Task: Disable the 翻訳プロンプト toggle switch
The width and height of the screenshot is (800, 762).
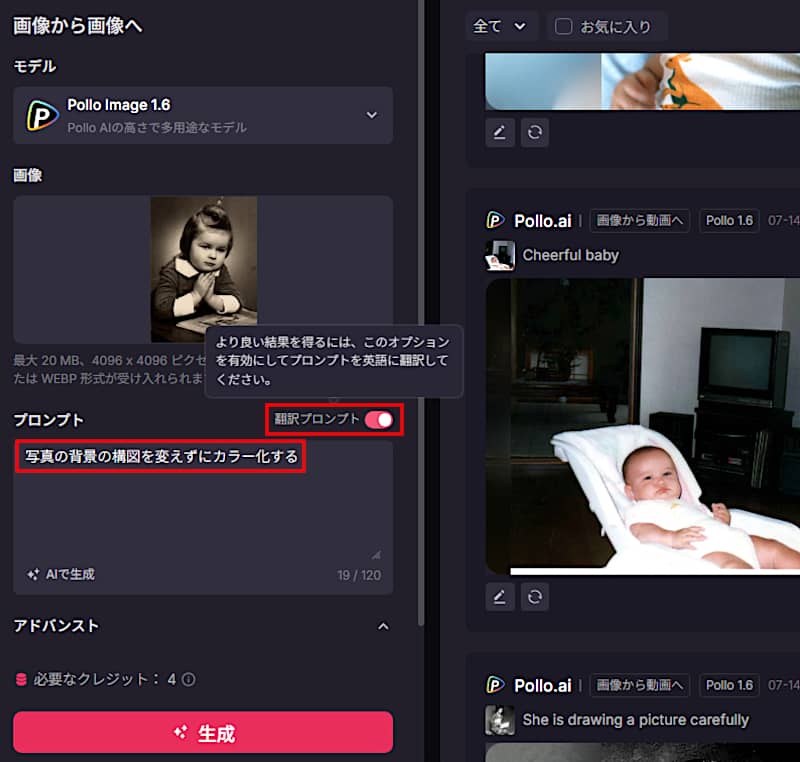Action: tap(378, 419)
